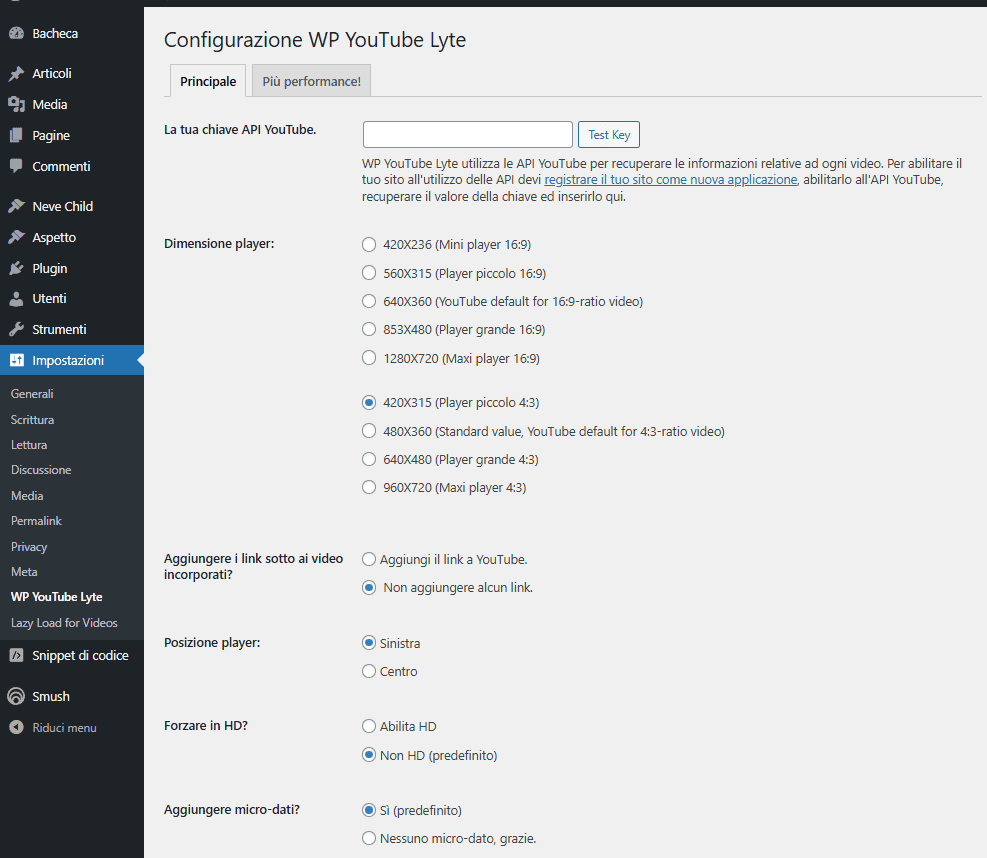Select Sì (predefinito) for micro-dati
987x858 pixels.
pyautogui.click(x=369, y=810)
